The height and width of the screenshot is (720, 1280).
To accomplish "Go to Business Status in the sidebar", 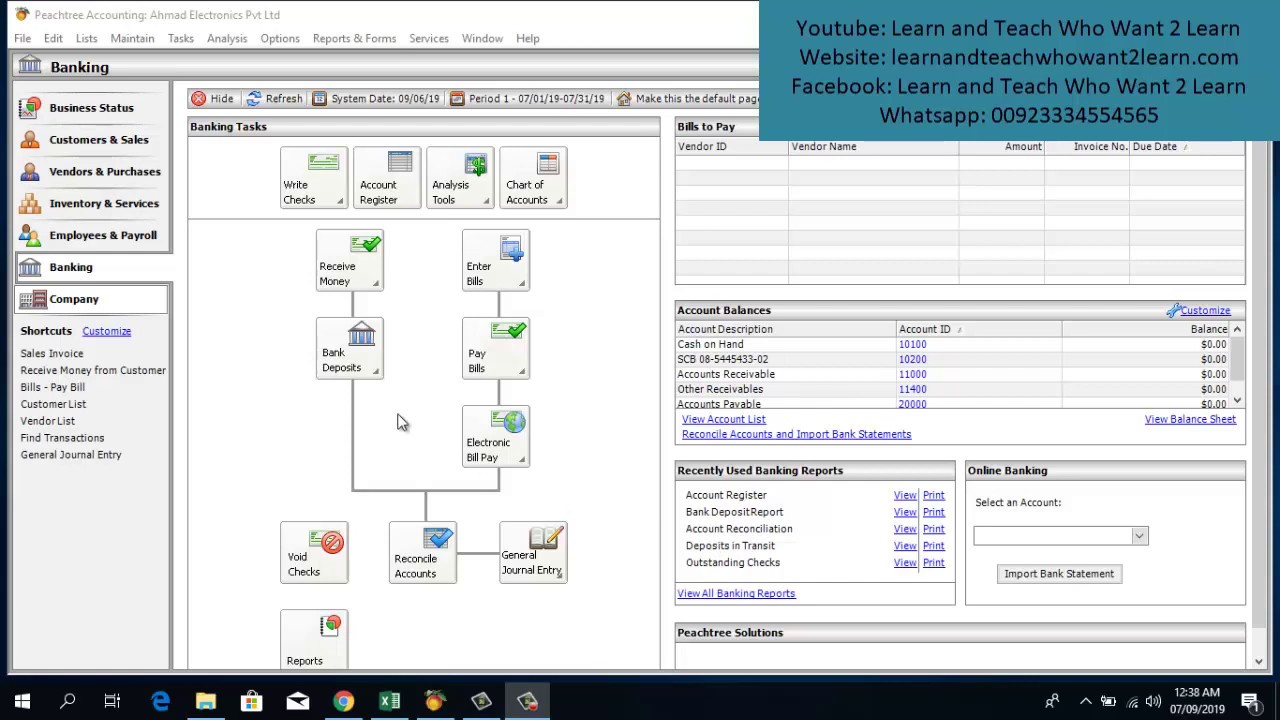I will (x=92, y=107).
